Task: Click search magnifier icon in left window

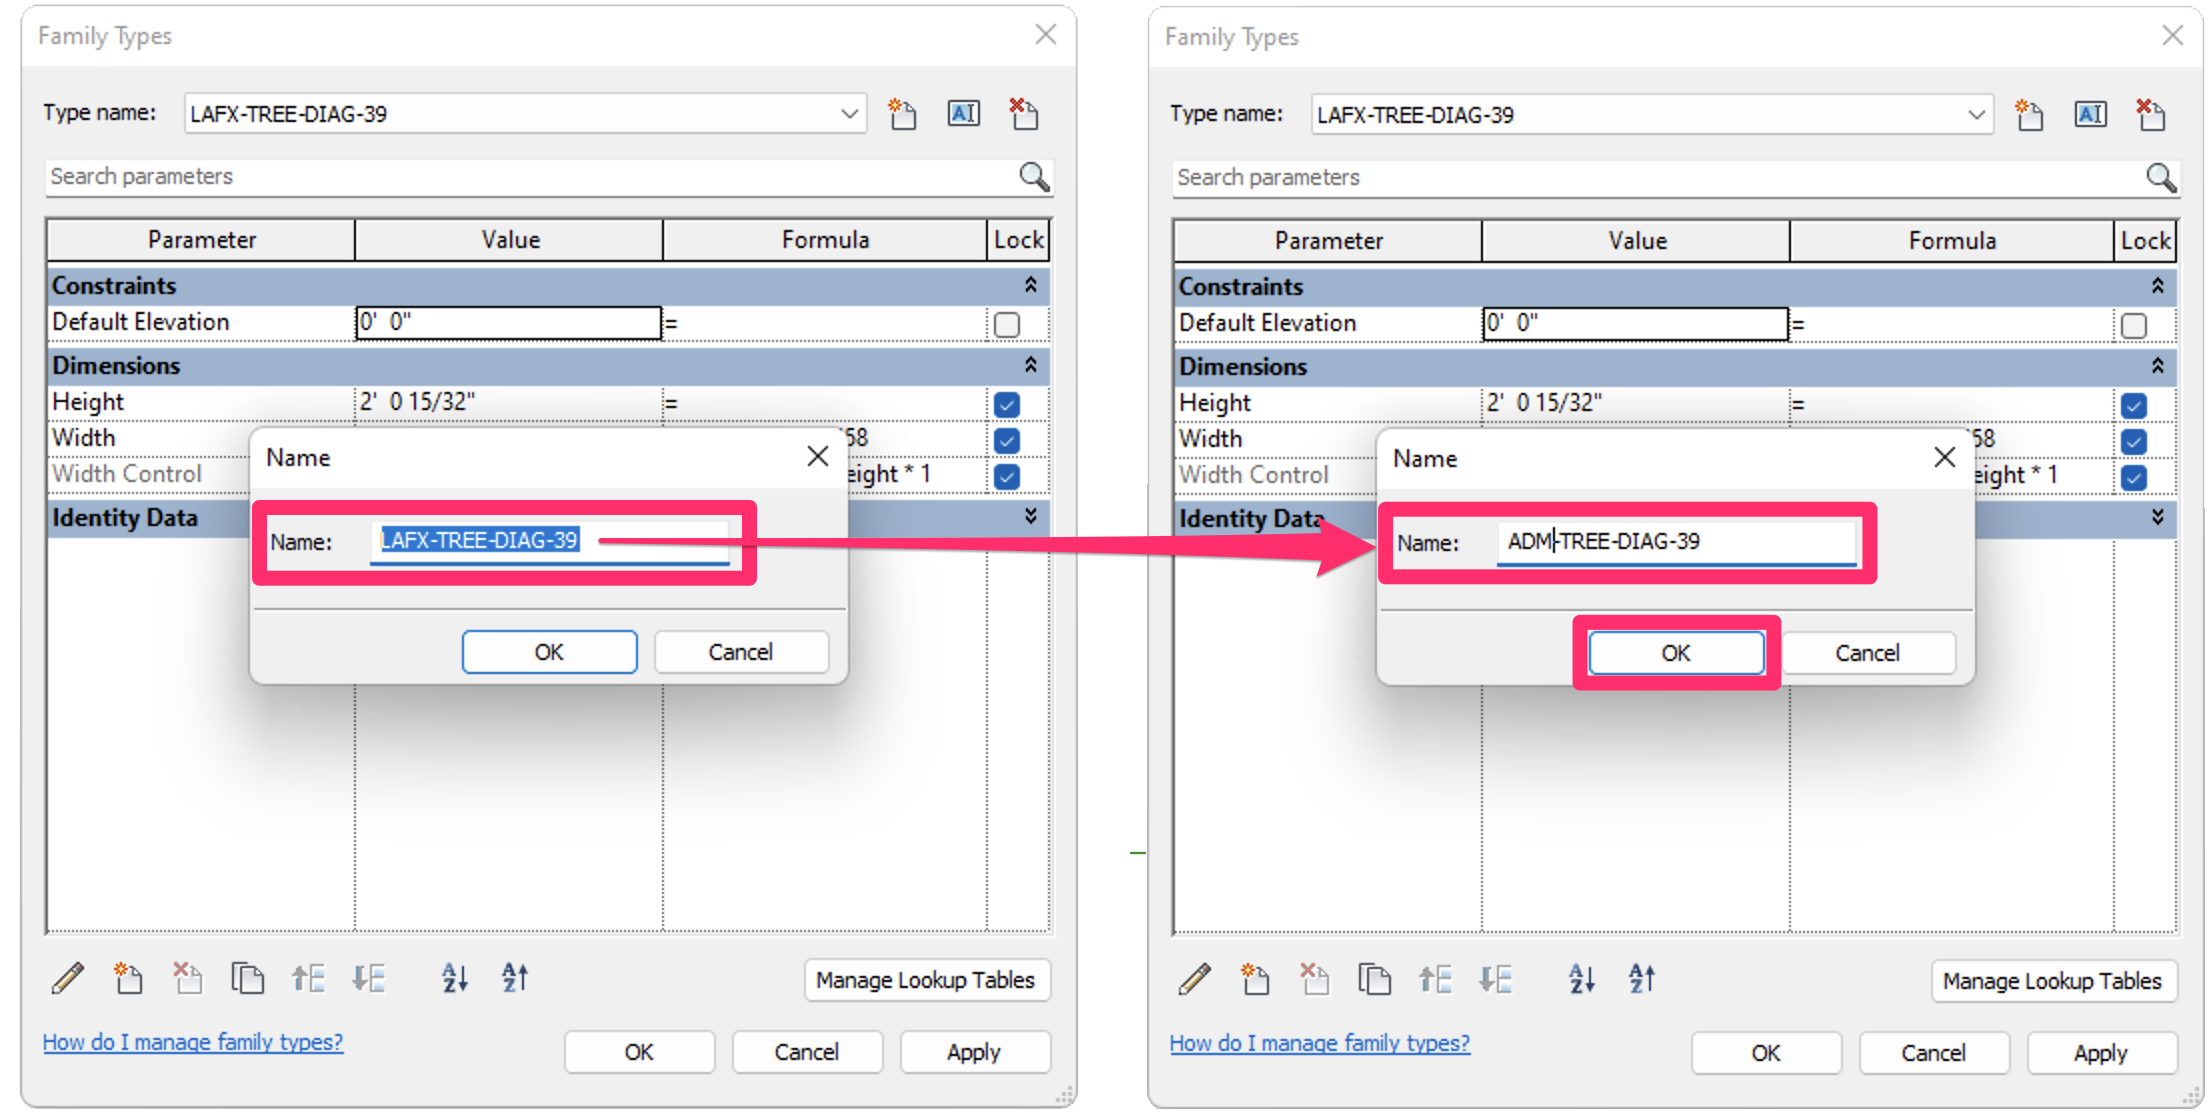Action: [1034, 177]
